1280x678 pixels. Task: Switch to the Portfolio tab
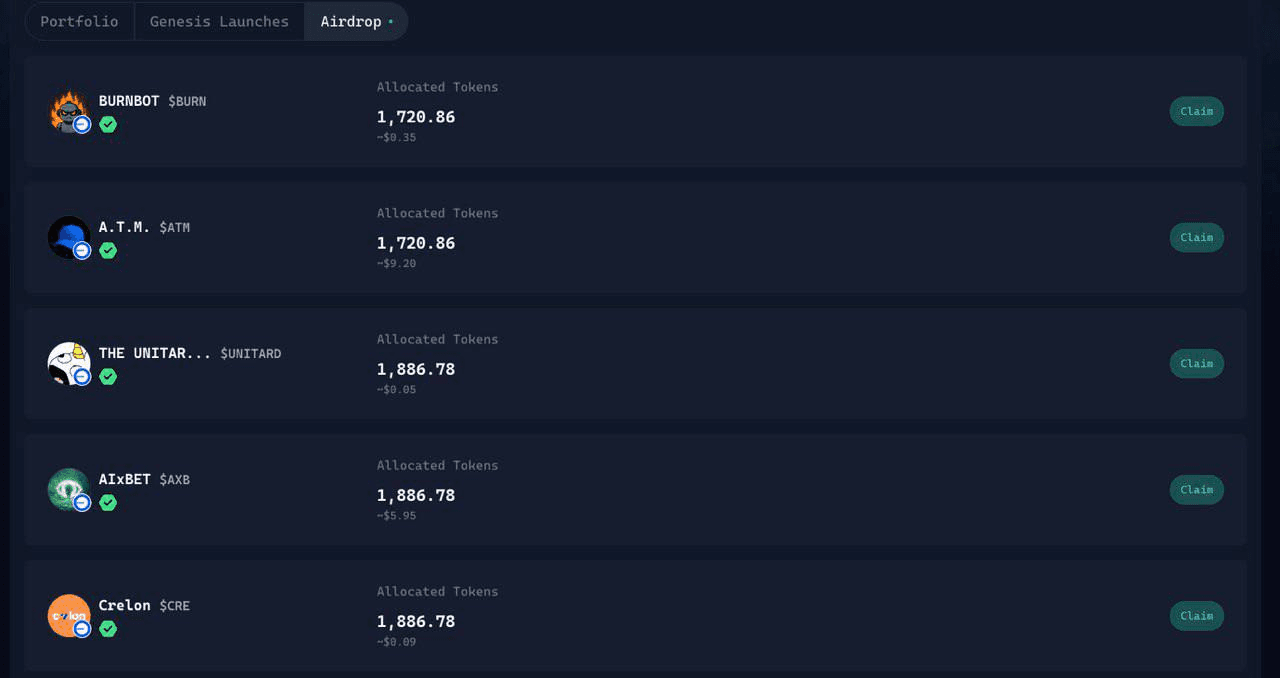tap(79, 21)
